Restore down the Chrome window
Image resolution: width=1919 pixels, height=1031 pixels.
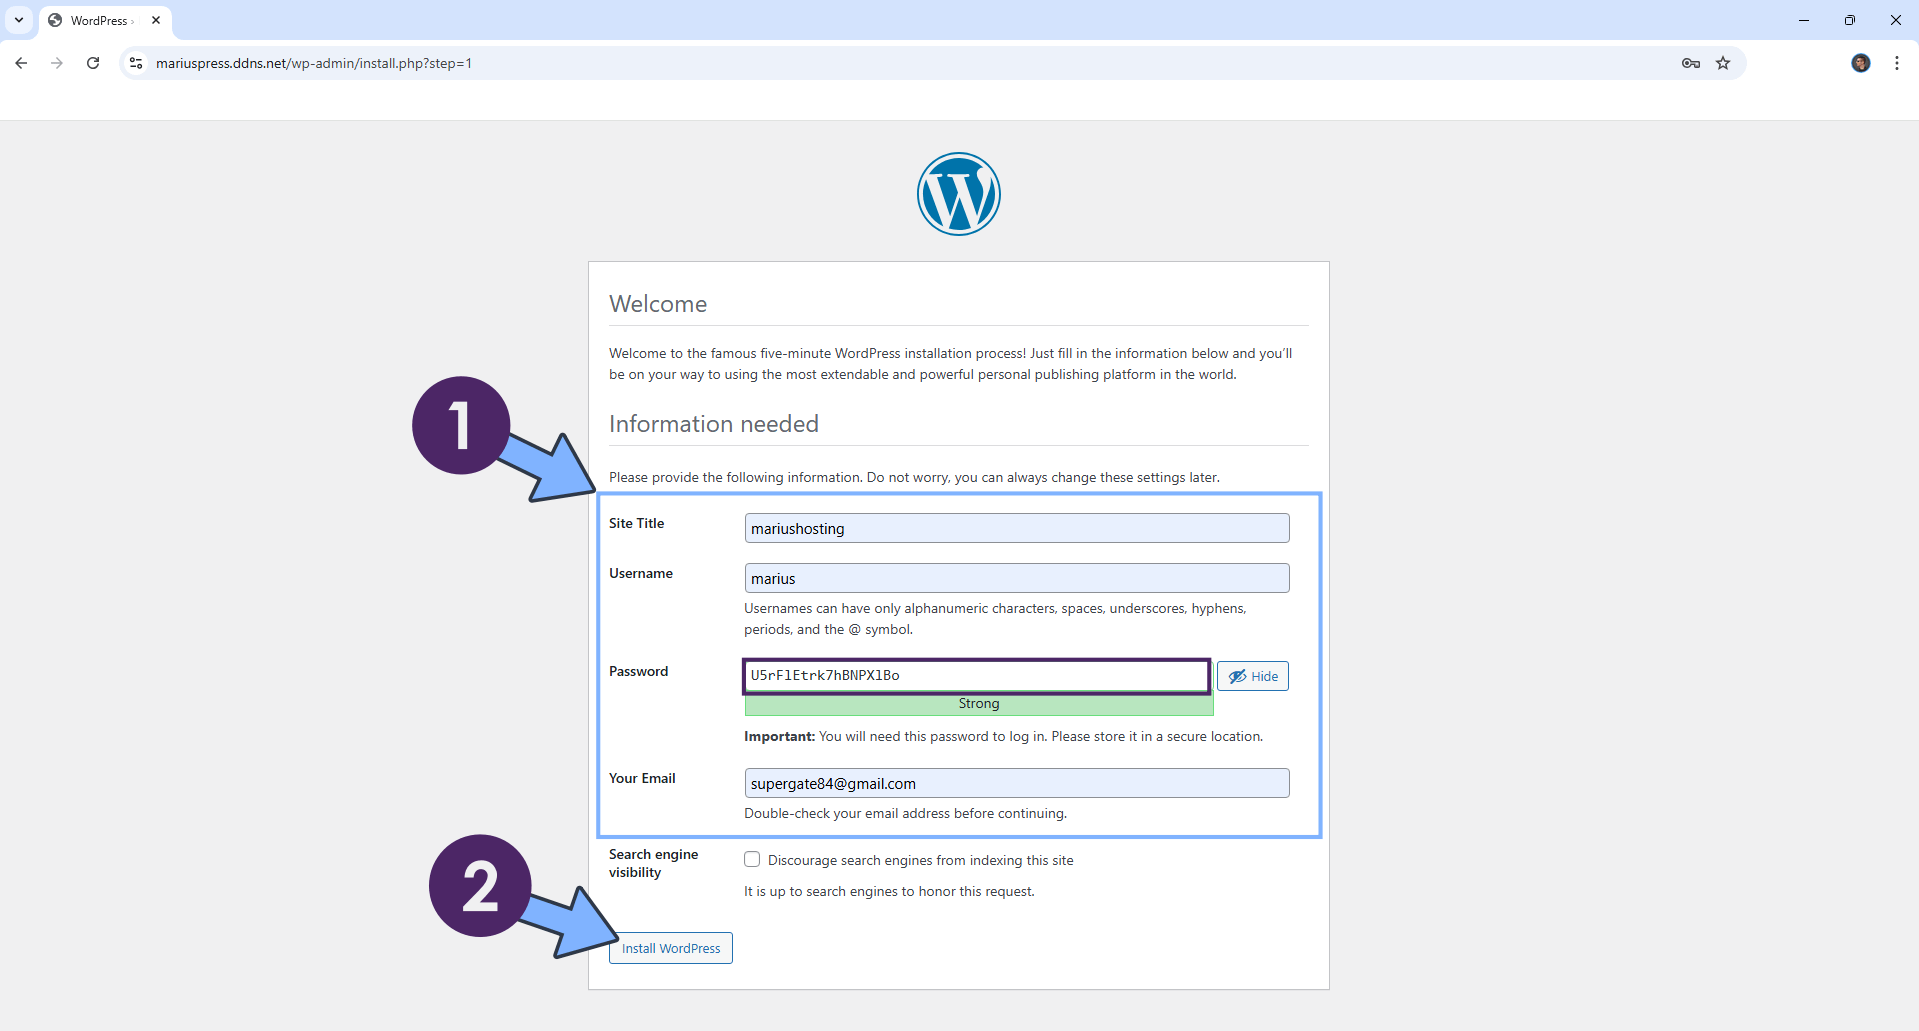[1850, 20]
